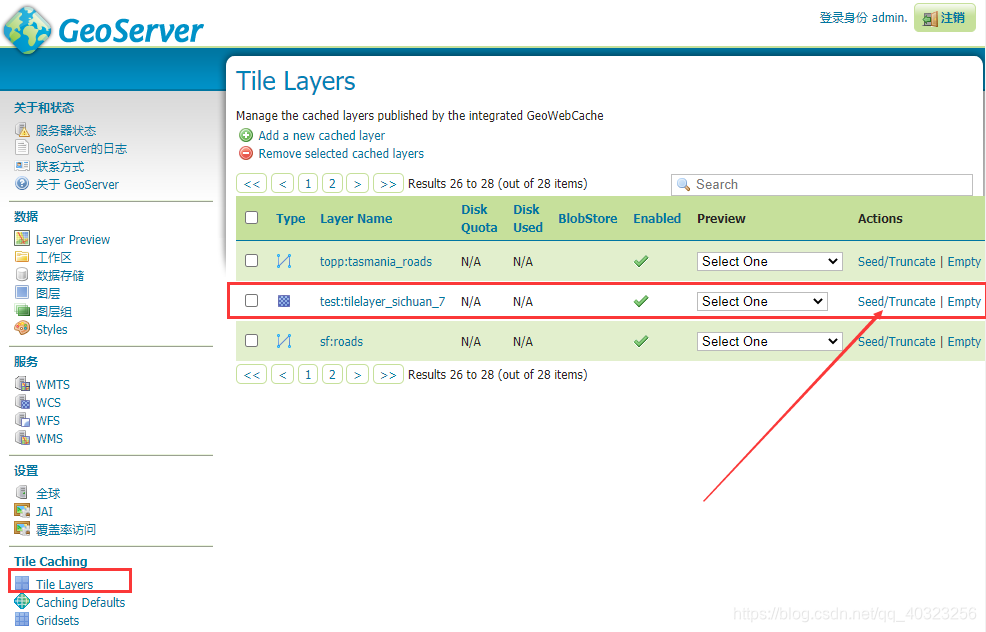Click the Tile Layers grid icon
The width and height of the screenshot is (986, 632).
22,584
